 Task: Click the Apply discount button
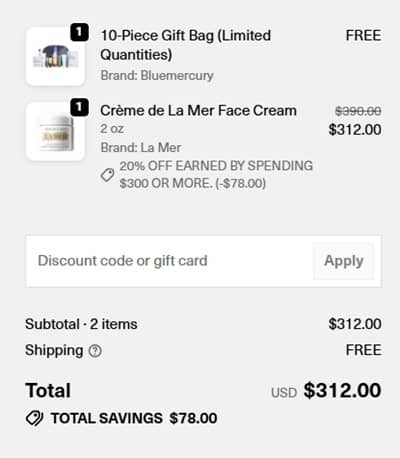(344, 261)
